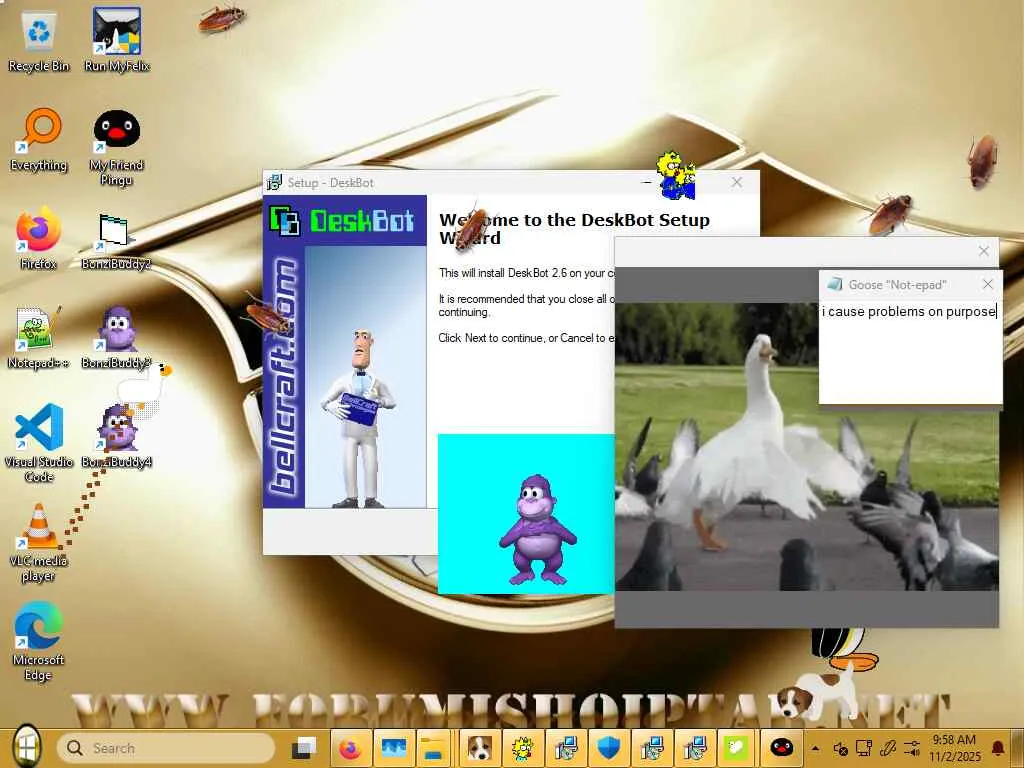This screenshot has width=1024, height=768.
Task: Launch the Run MyFelix shortcut
Action: coord(117,40)
